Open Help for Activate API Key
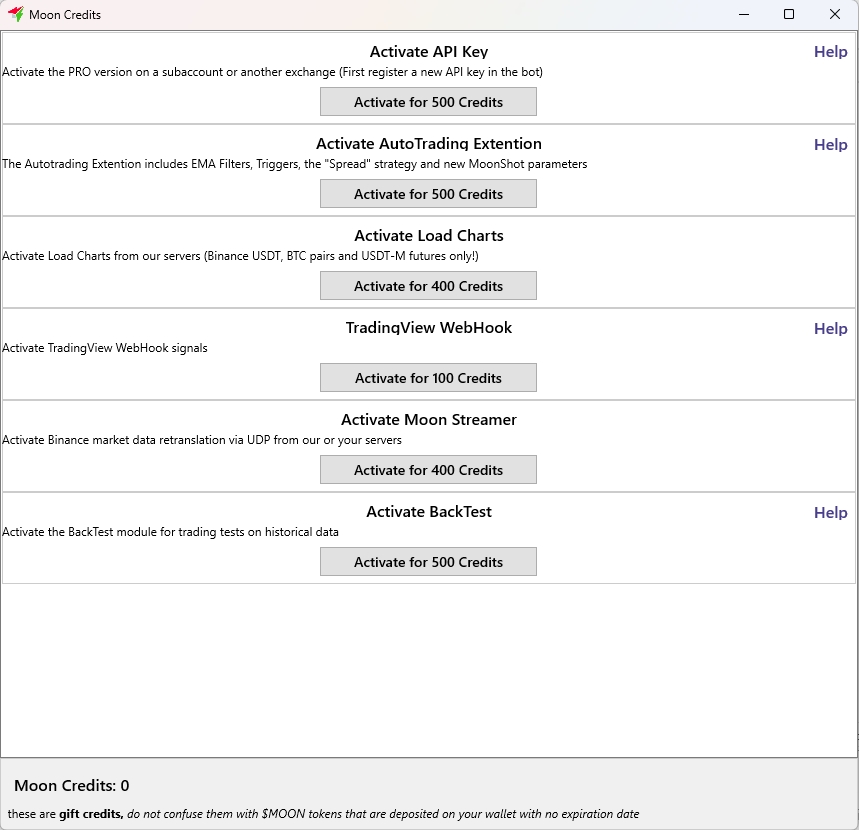Image resolution: width=859 pixels, height=830 pixels. click(830, 52)
